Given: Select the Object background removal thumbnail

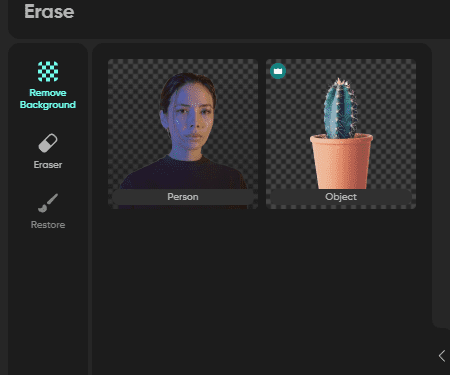Looking at the screenshot, I should pyautogui.click(x=341, y=134).
